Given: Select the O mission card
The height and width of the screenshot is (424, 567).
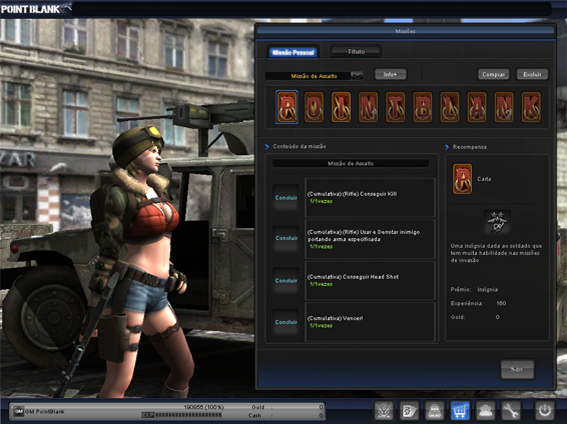Looking at the screenshot, I should tap(314, 107).
